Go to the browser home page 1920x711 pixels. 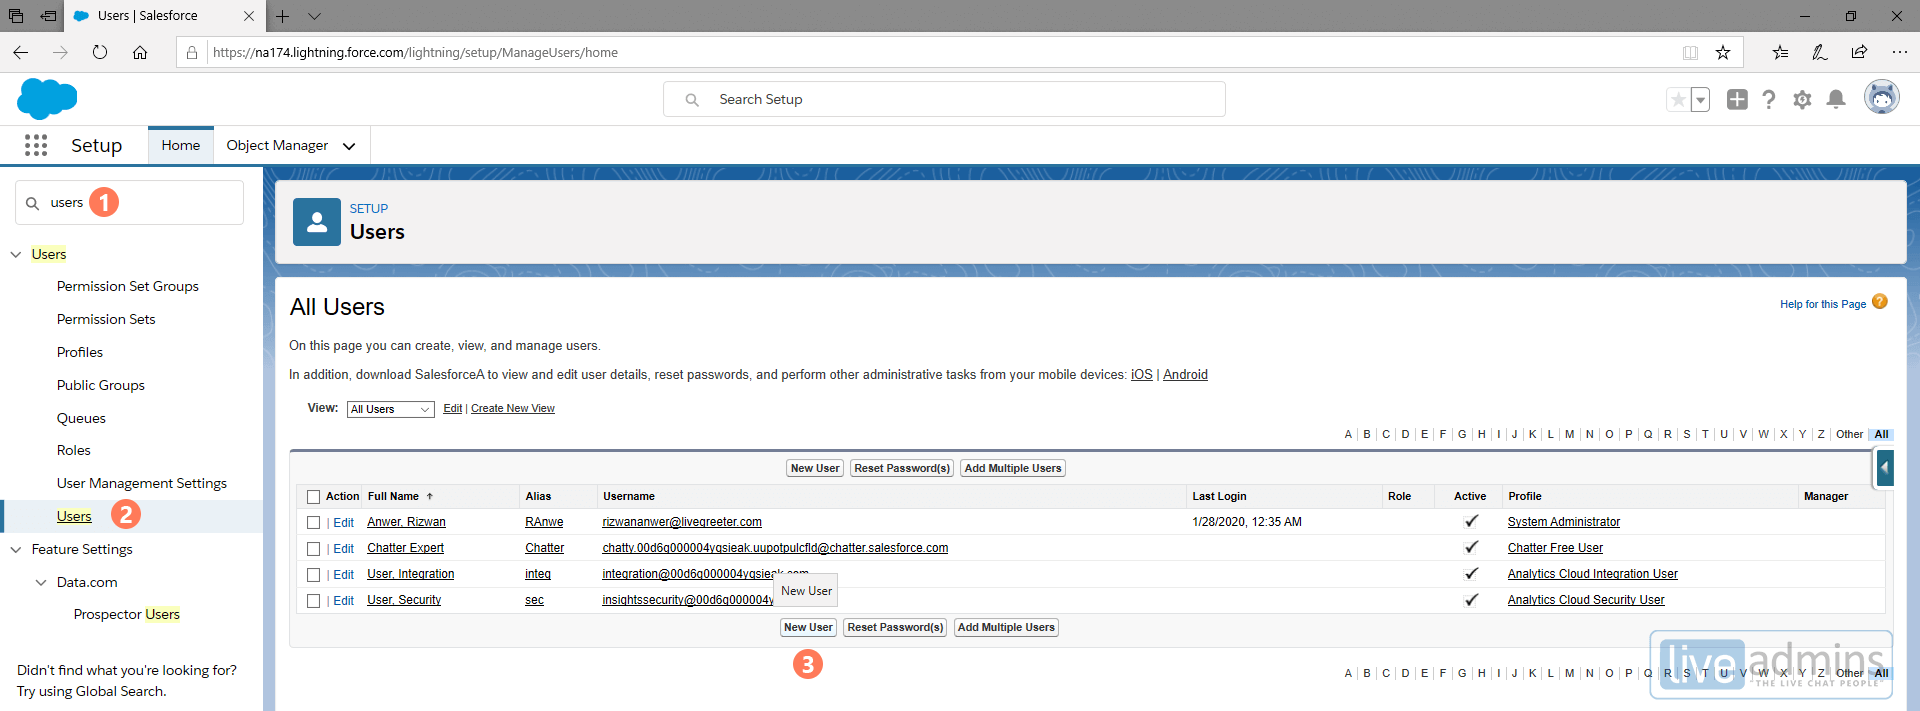pos(140,52)
